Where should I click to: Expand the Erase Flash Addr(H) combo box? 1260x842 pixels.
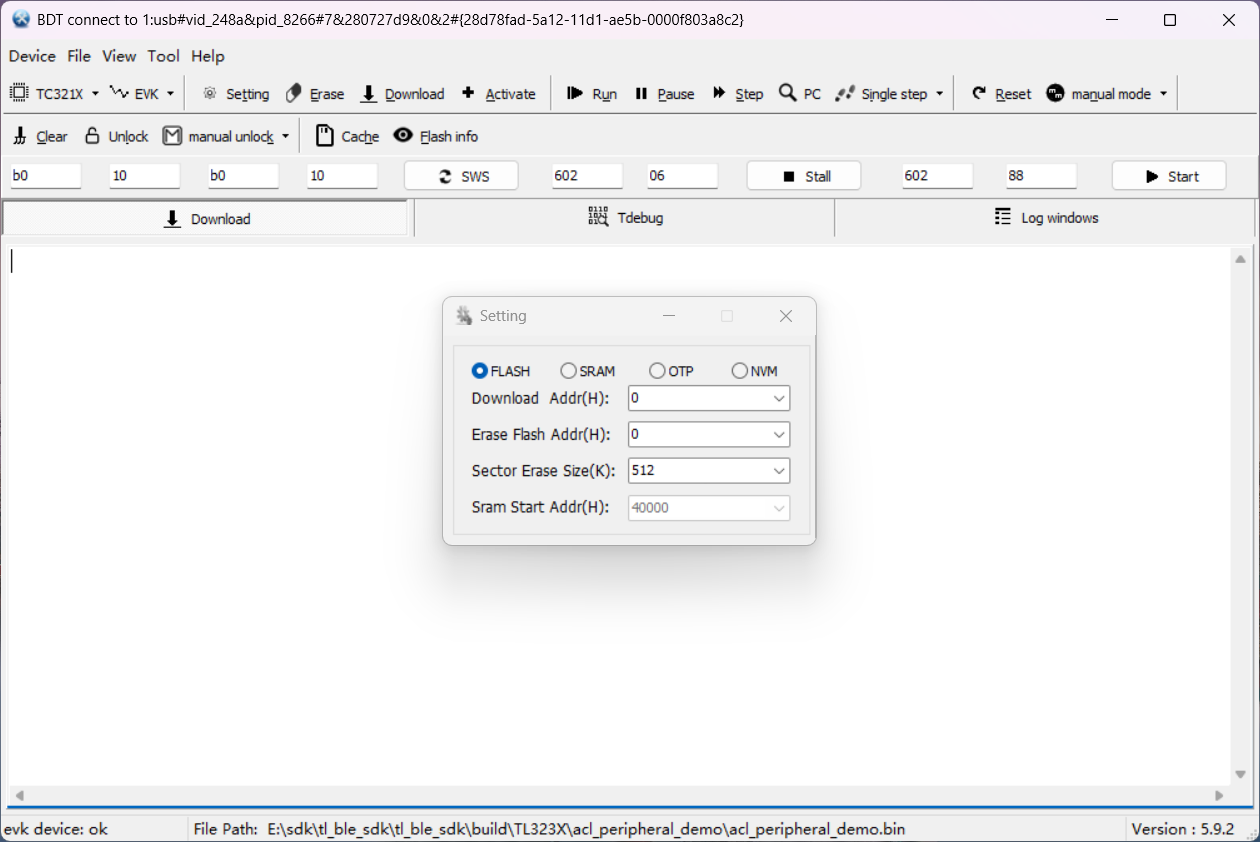point(779,434)
